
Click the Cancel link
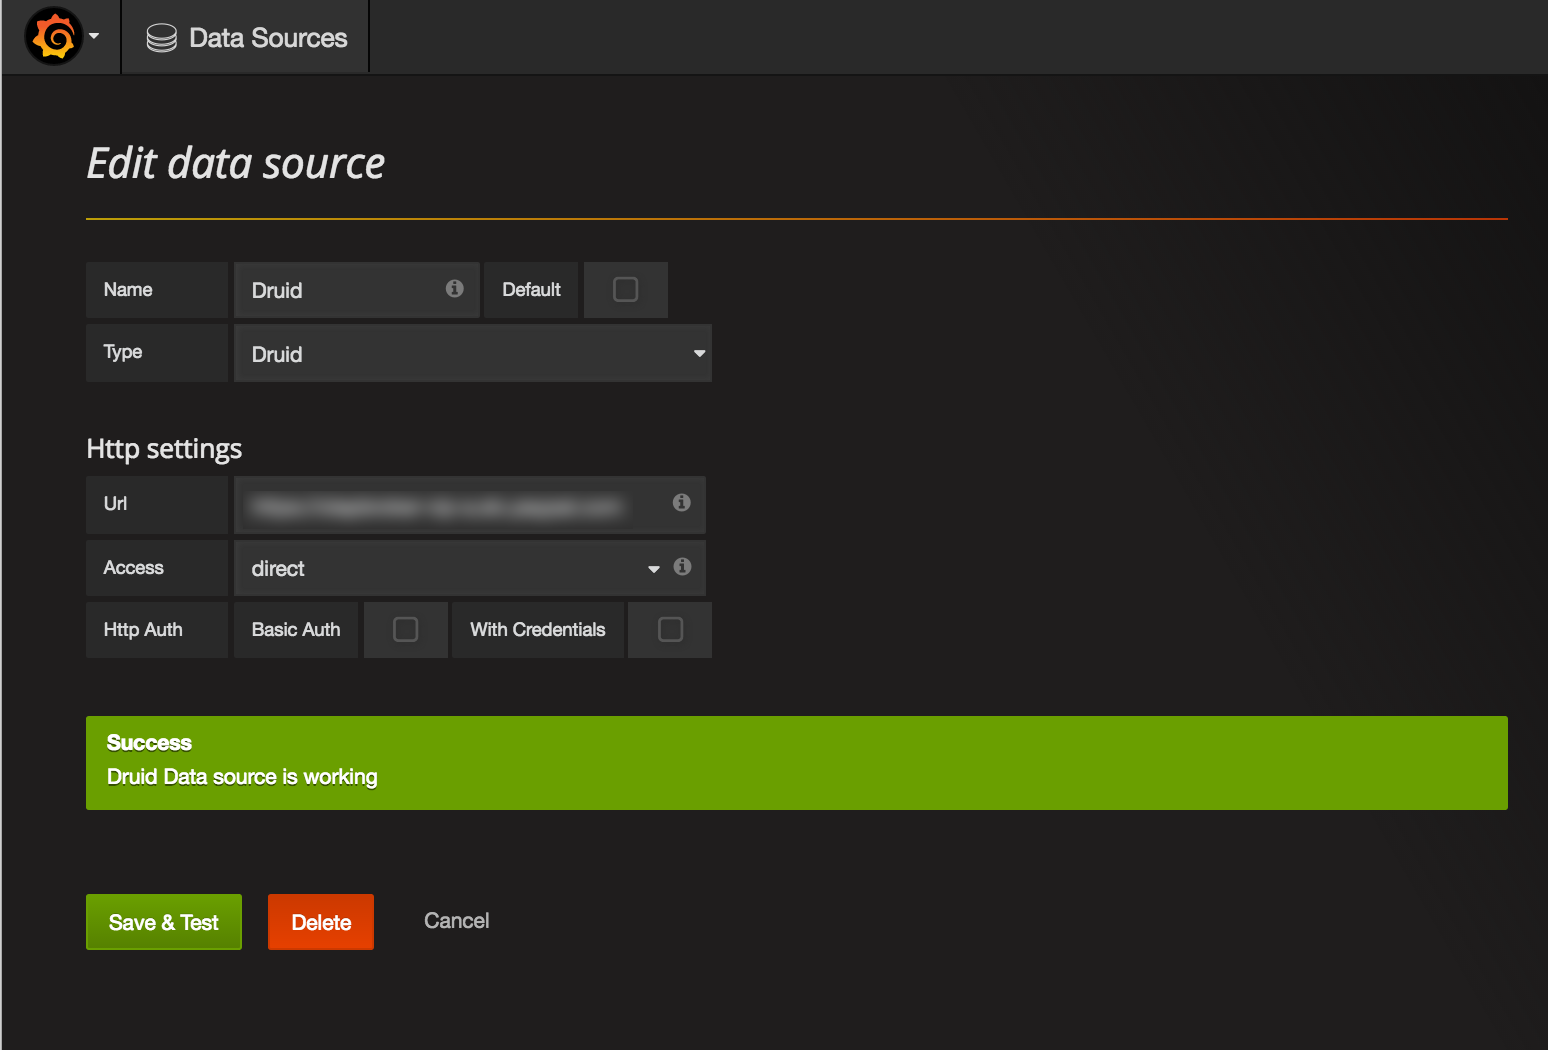coord(457,921)
